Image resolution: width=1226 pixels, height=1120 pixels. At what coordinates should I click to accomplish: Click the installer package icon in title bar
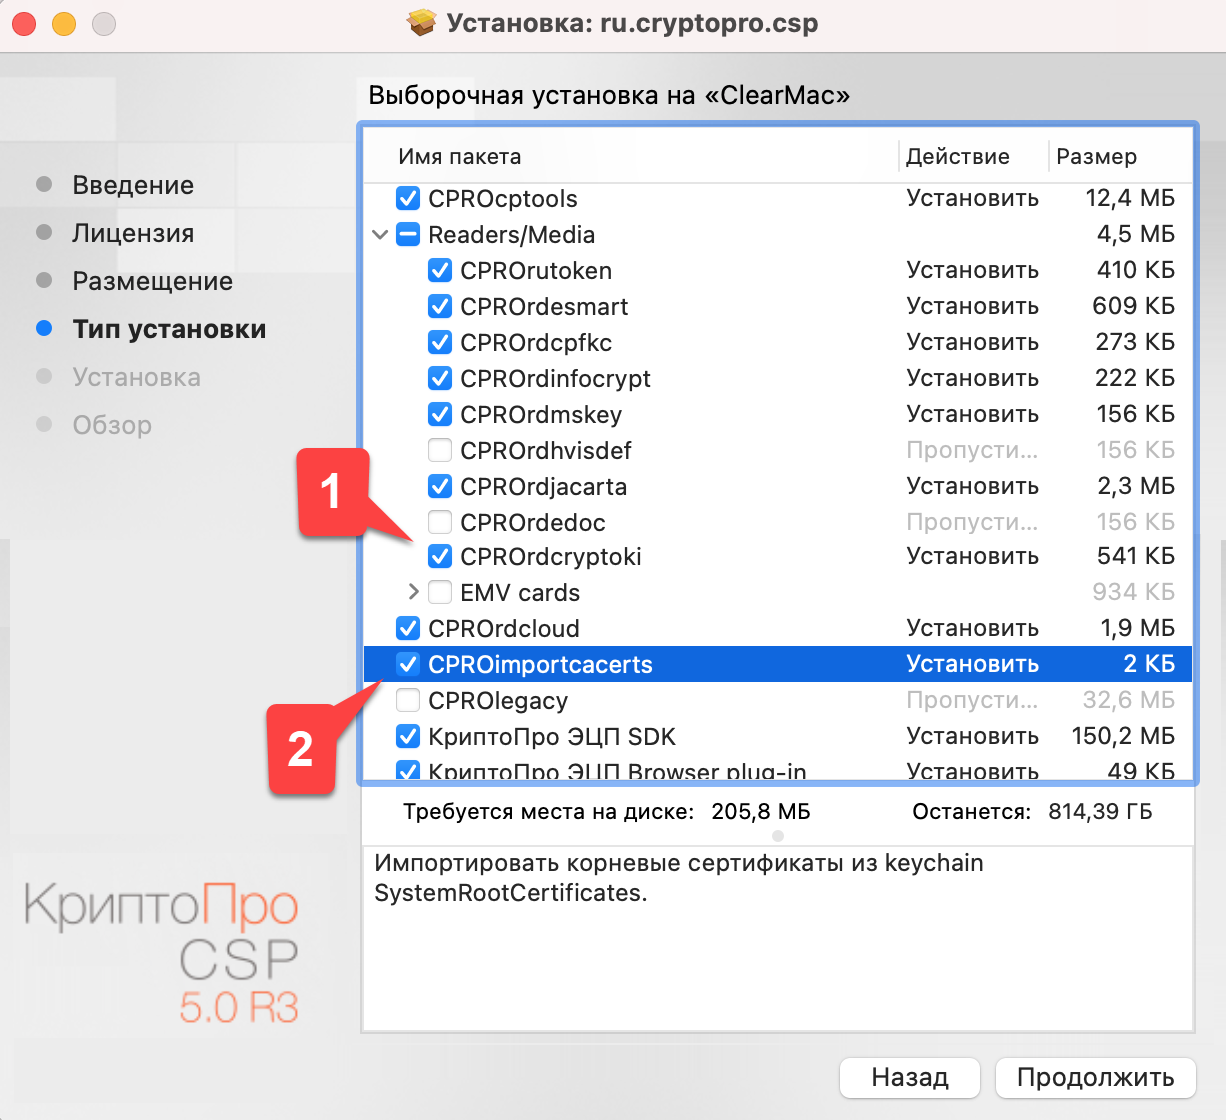(422, 23)
